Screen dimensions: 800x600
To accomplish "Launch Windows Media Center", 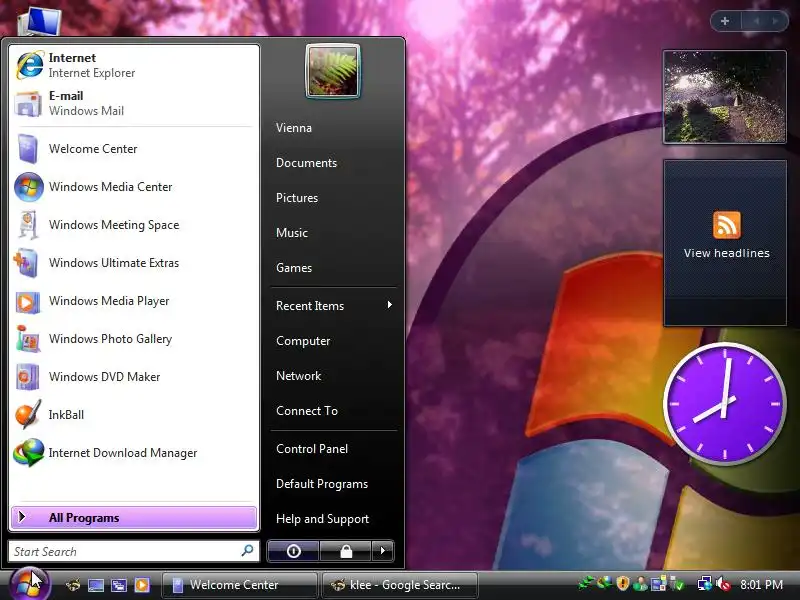I will tap(134, 187).
